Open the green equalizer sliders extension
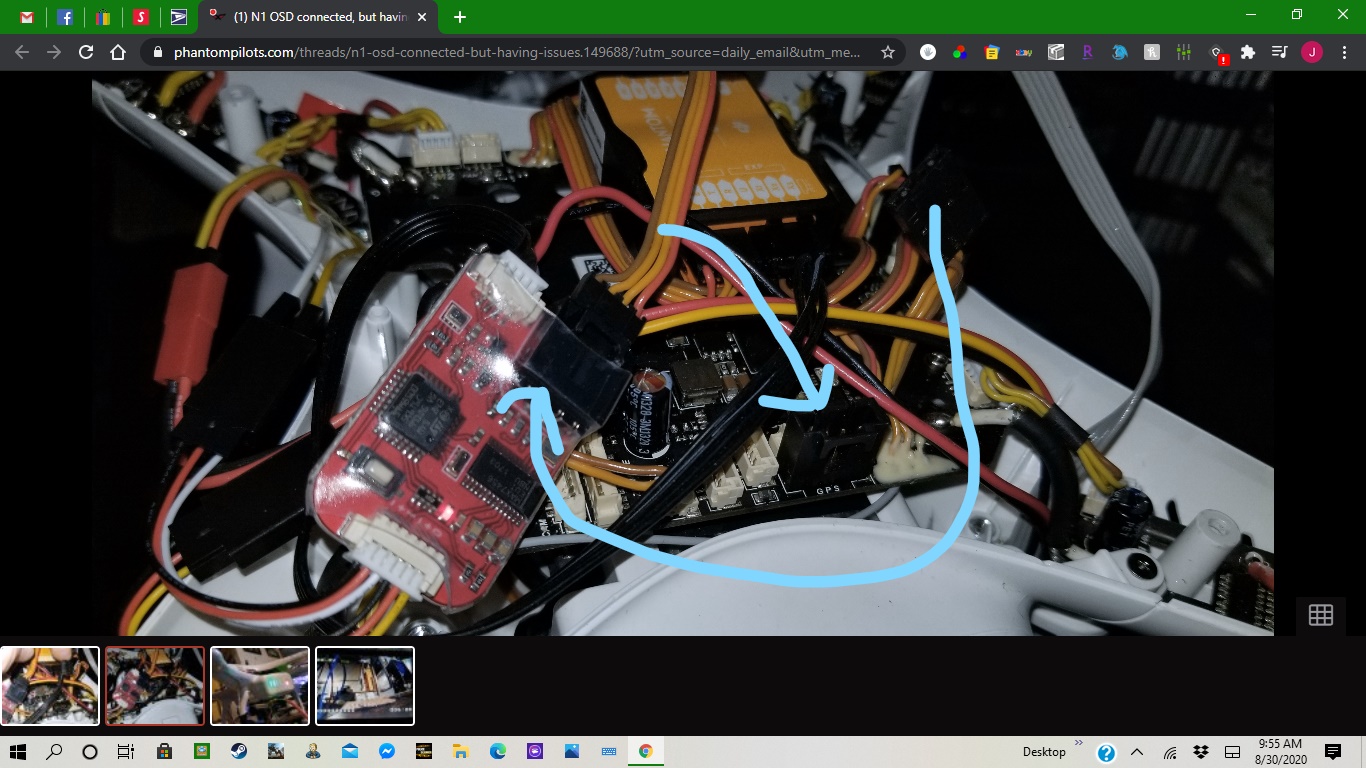The width and height of the screenshot is (1366, 768). [x=1184, y=52]
